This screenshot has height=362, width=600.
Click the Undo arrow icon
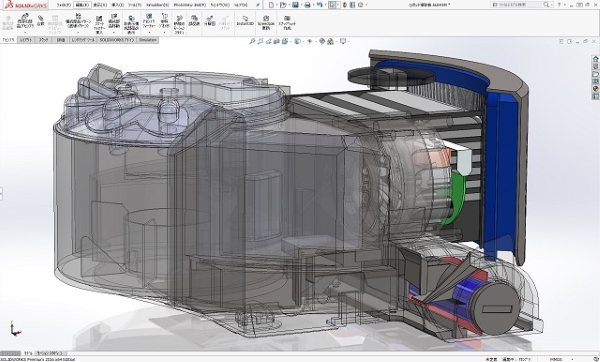pyautogui.click(x=320, y=5)
